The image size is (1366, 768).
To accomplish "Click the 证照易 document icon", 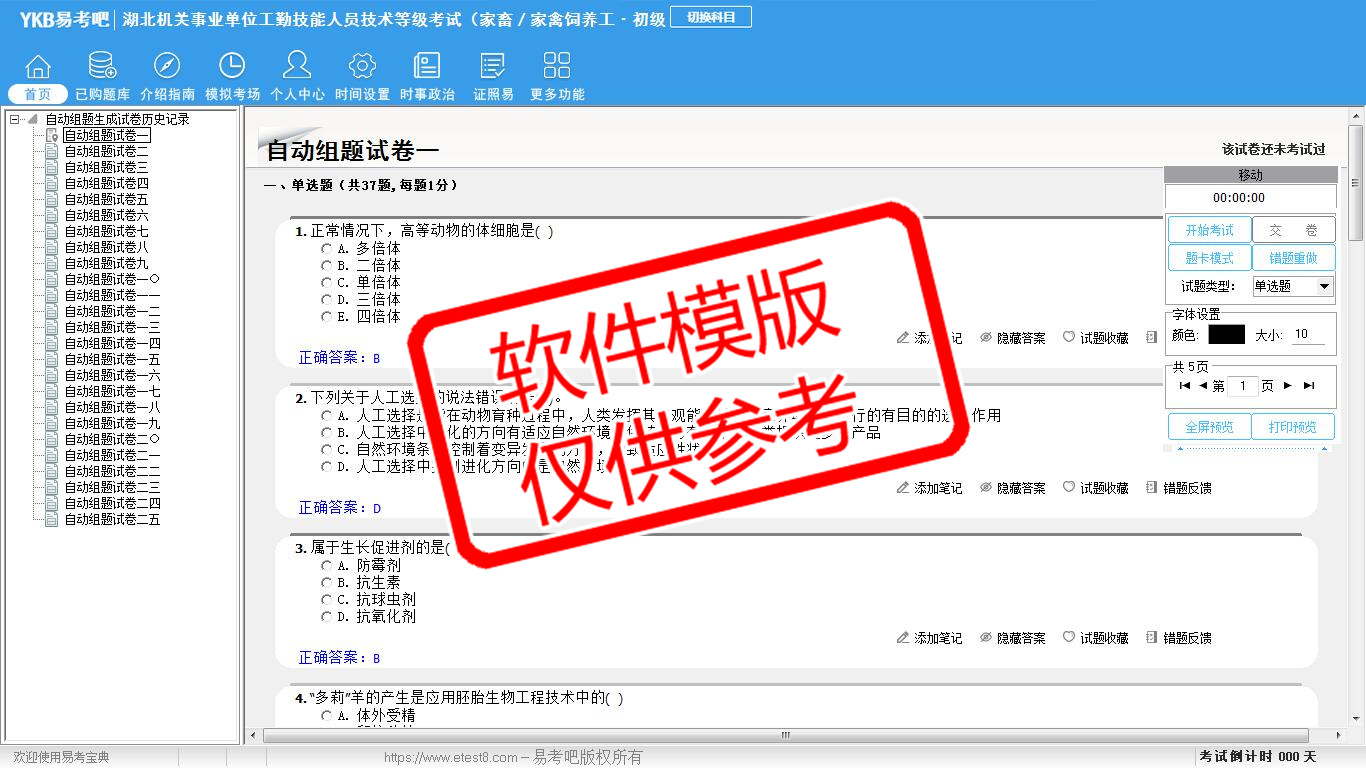I will 493,67.
